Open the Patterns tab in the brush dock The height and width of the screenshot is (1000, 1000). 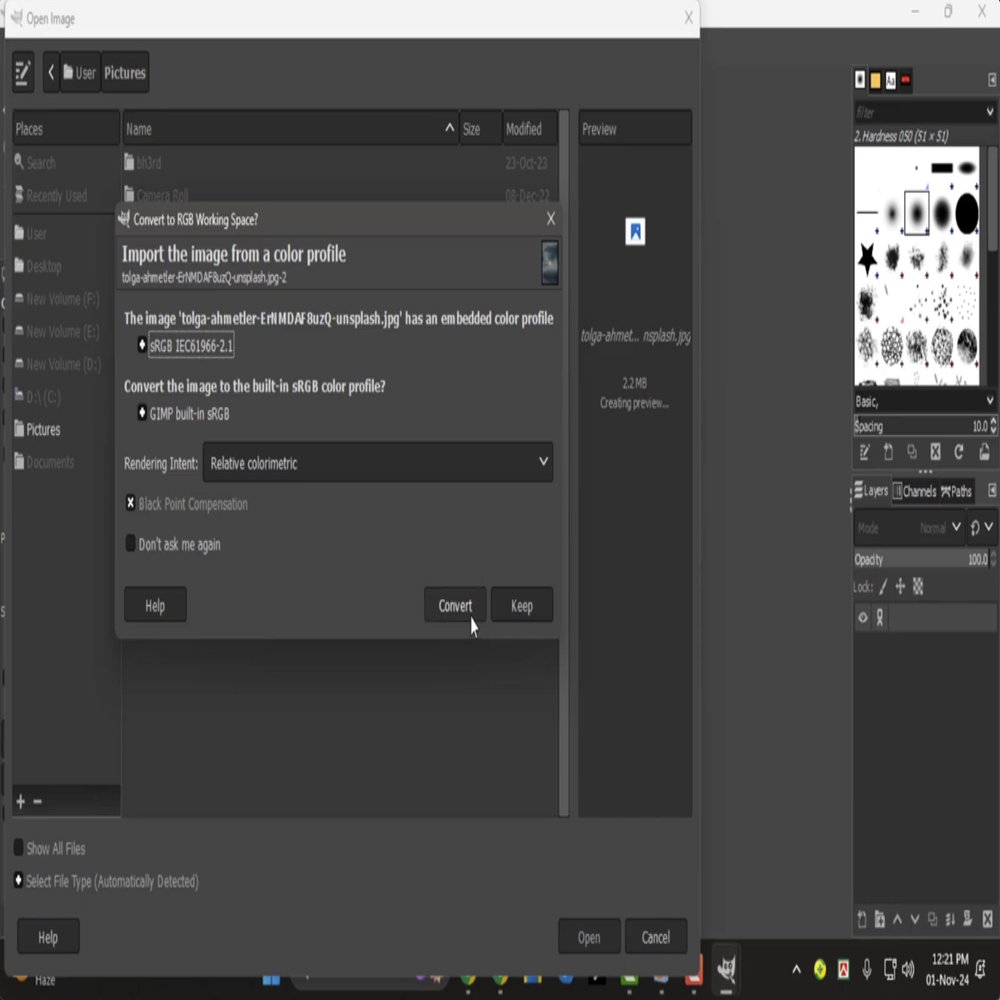click(875, 81)
